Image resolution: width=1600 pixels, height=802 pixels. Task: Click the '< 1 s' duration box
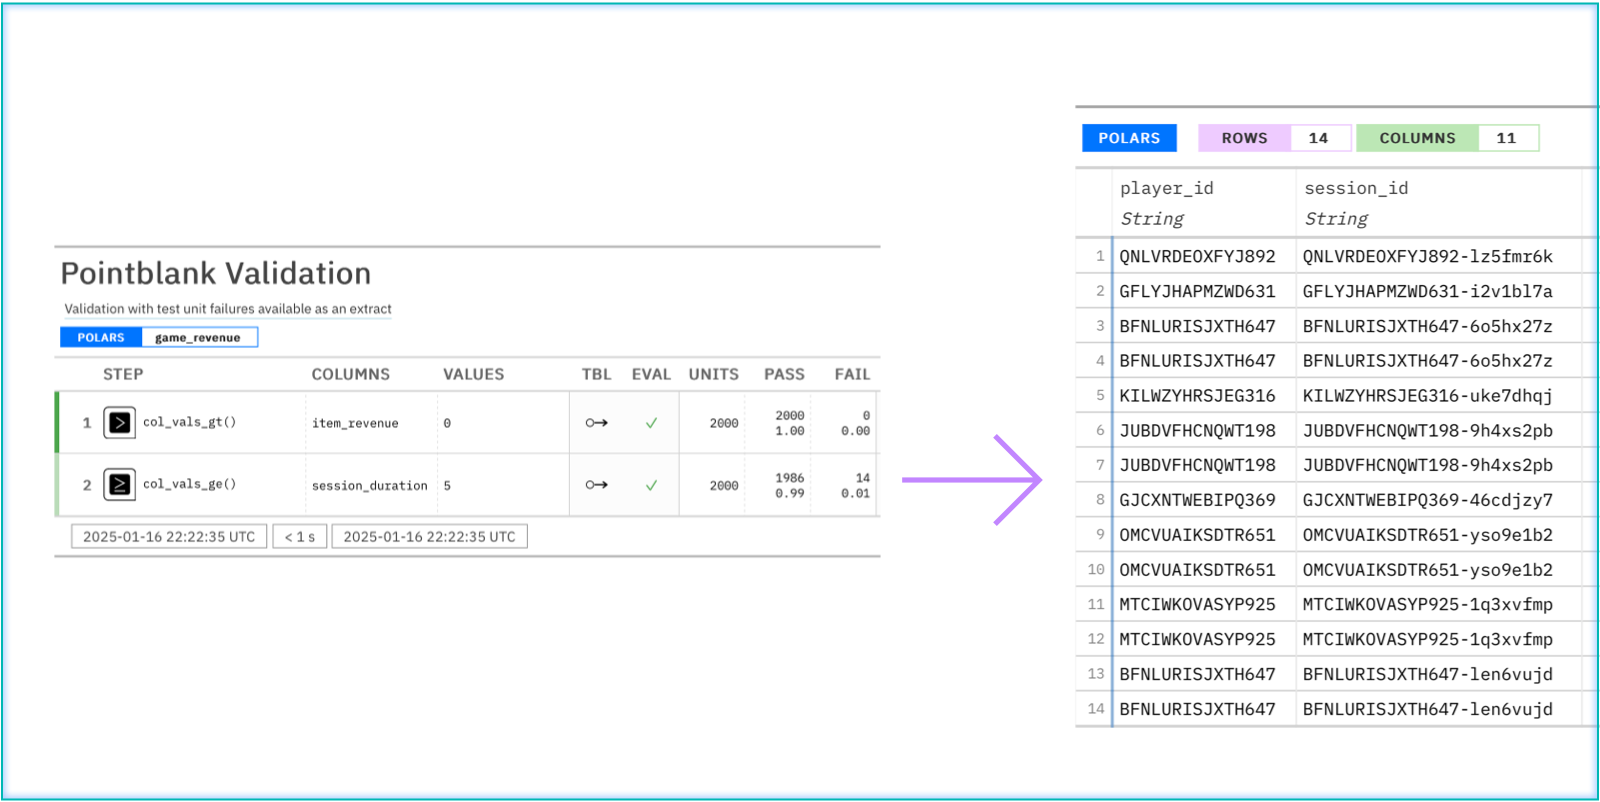[300, 537]
